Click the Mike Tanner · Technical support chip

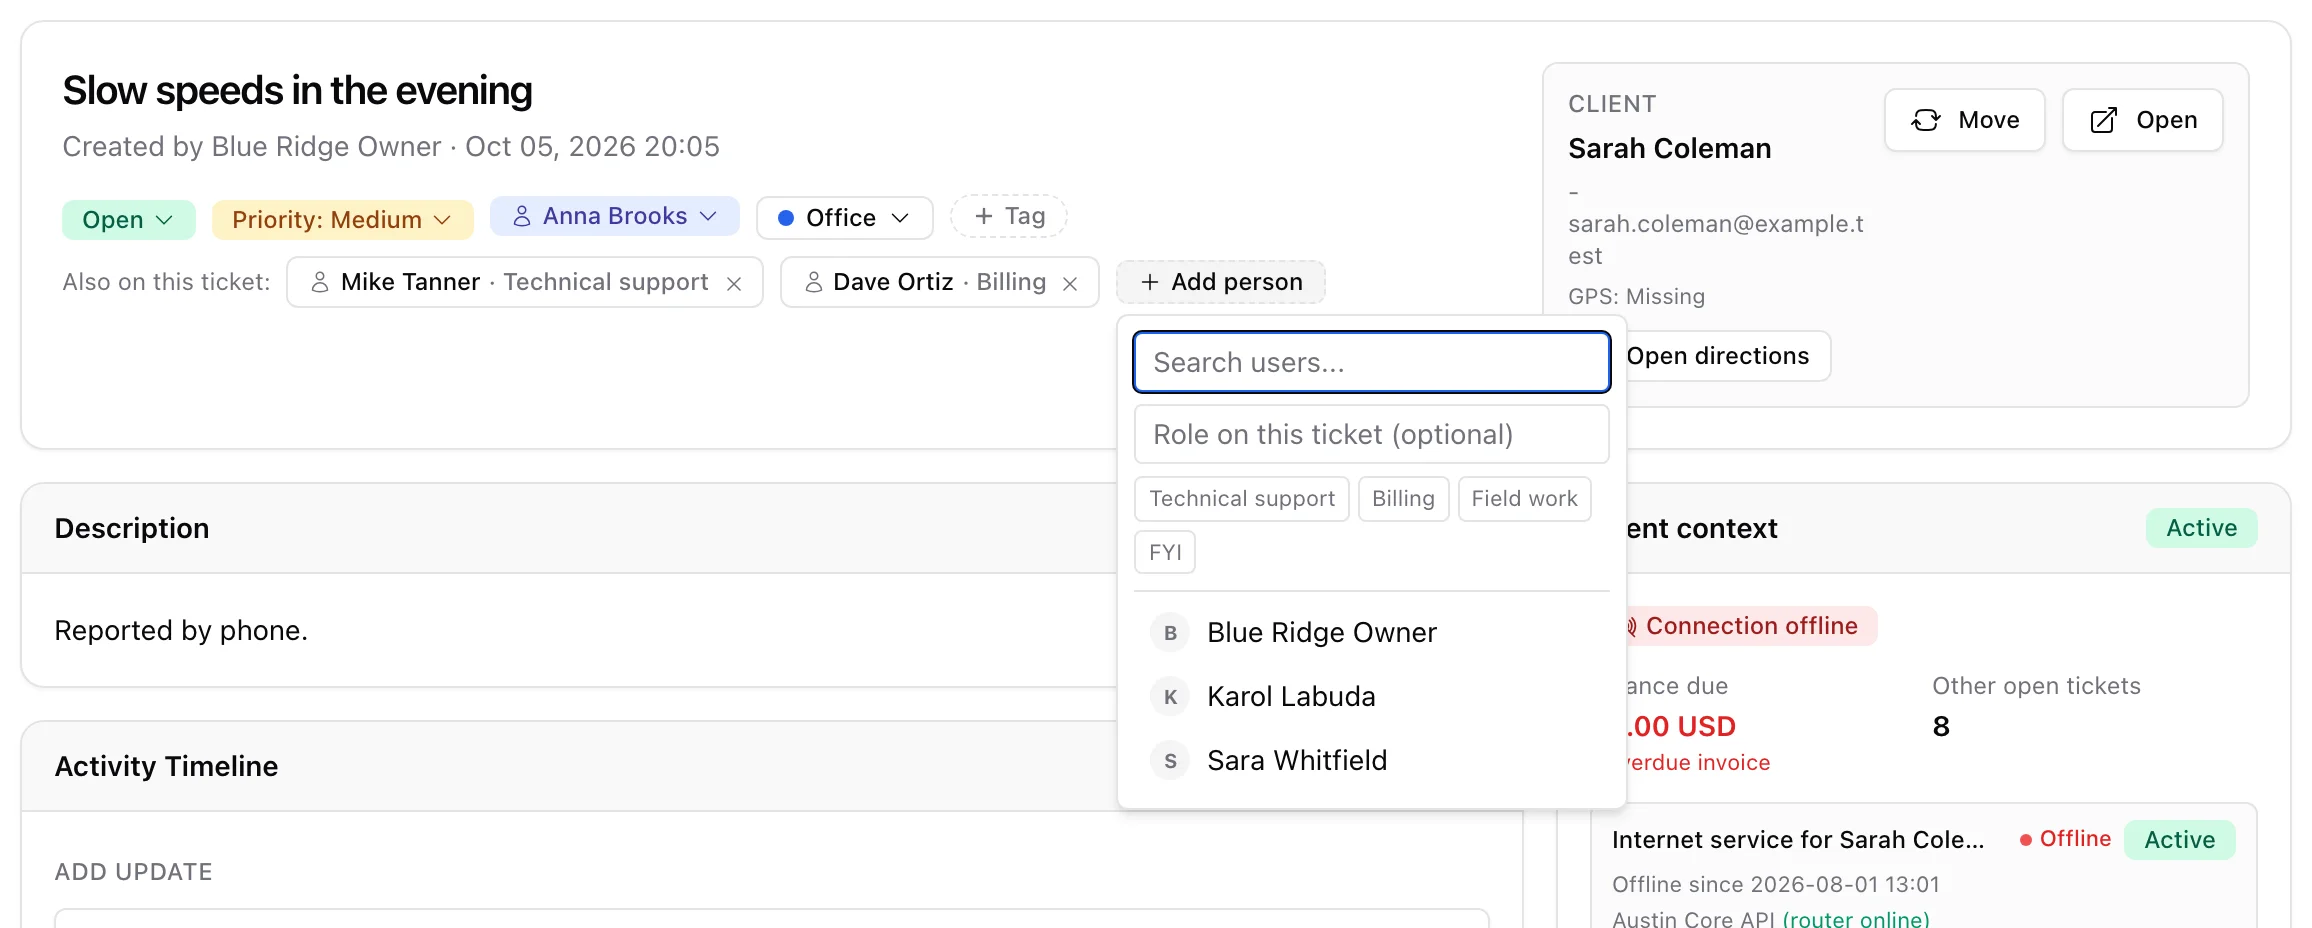pos(524,282)
